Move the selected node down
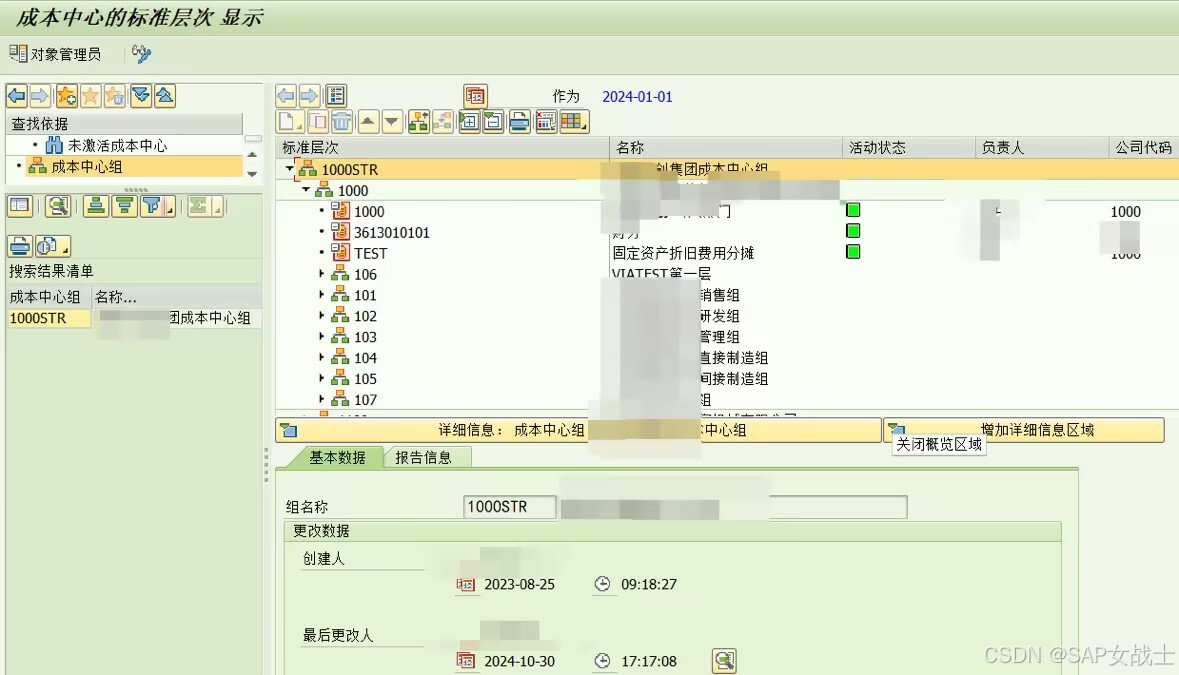Viewport: 1179px width, 675px height. point(392,122)
